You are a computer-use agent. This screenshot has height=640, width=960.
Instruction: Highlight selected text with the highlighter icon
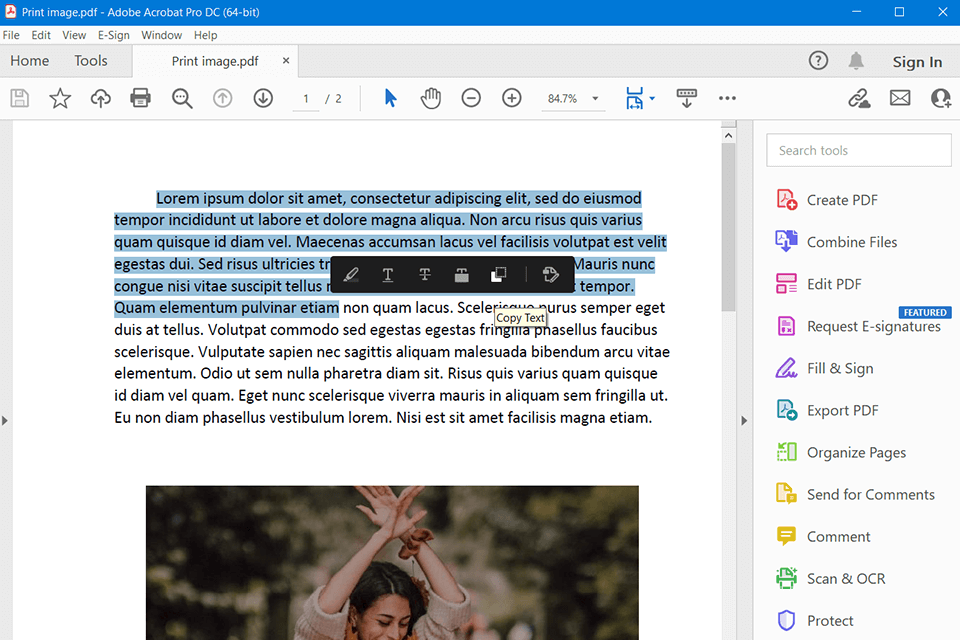[350, 275]
